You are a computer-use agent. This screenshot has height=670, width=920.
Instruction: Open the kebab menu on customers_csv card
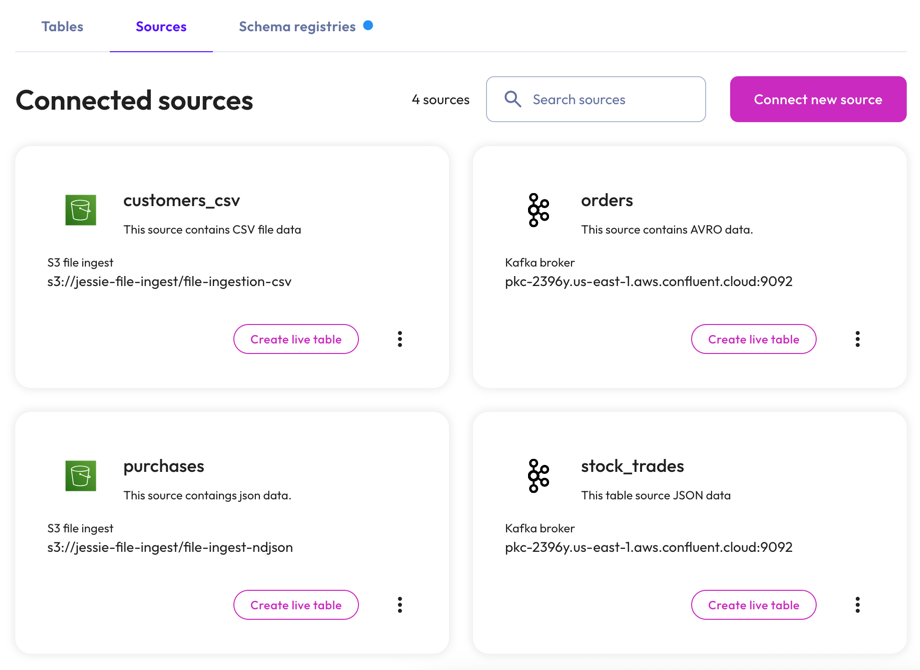(x=400, y=338)
